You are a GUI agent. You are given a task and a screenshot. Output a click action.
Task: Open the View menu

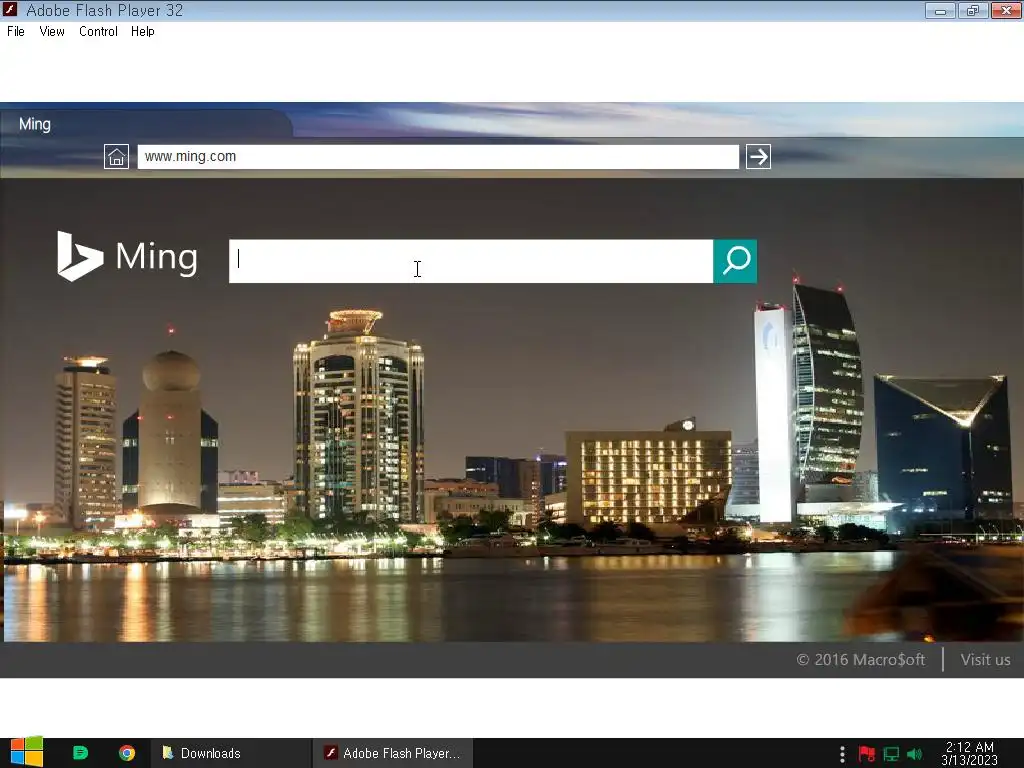click(52, 31)
